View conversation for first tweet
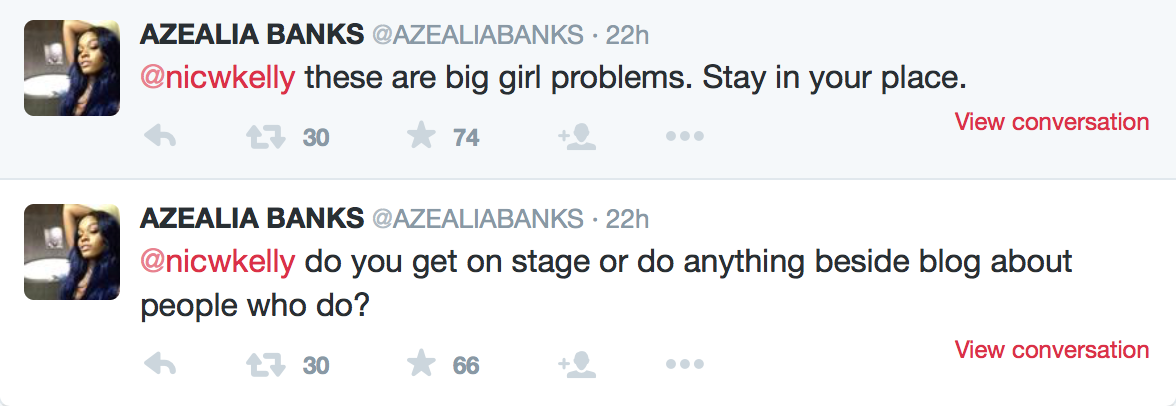This screenshot has width=1176, height=406. coord(1051,122)
